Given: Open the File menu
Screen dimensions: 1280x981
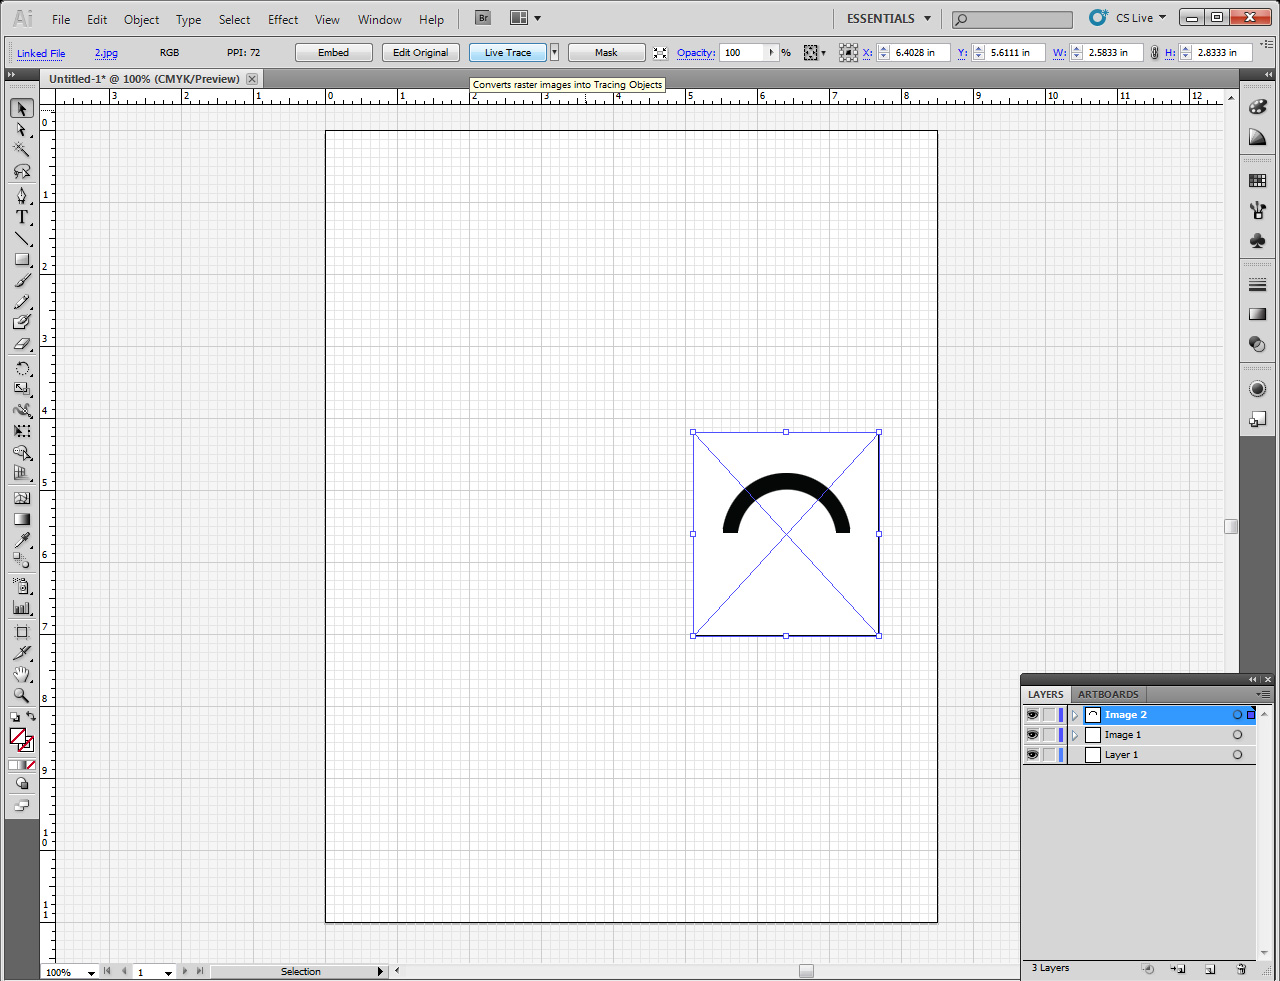Looking at the screenshot, I should pyautogui.click(x=61, y=19).
